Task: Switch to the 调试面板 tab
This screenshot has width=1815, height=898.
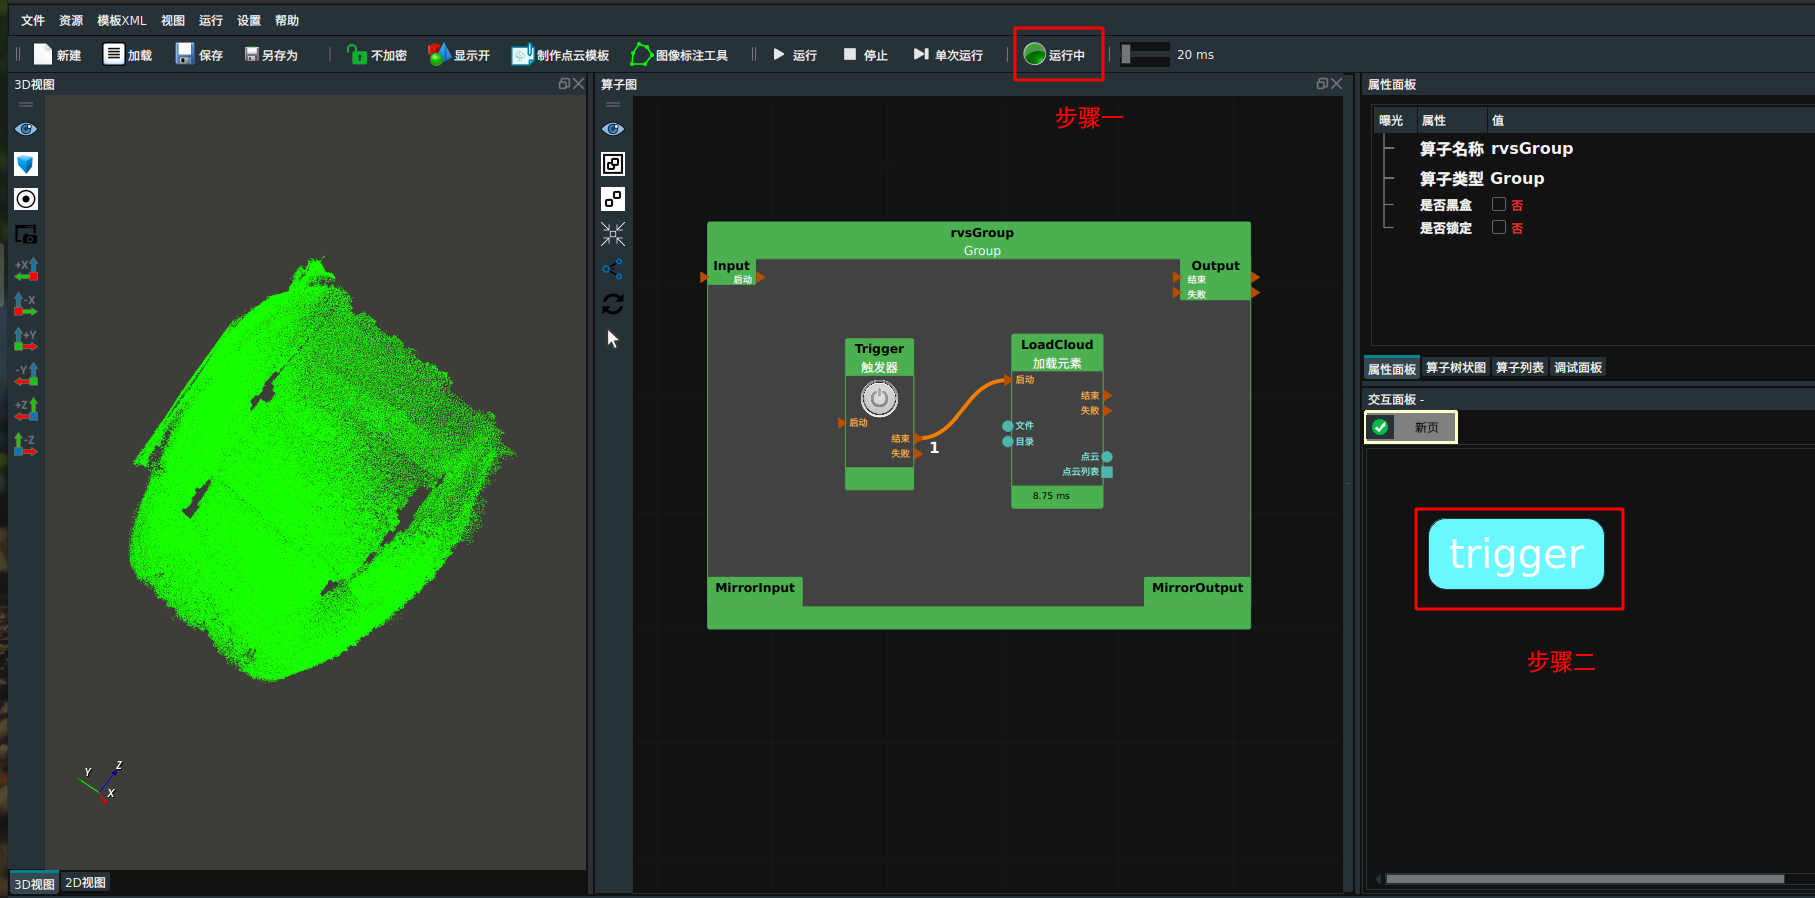Action: (1578, 368)
